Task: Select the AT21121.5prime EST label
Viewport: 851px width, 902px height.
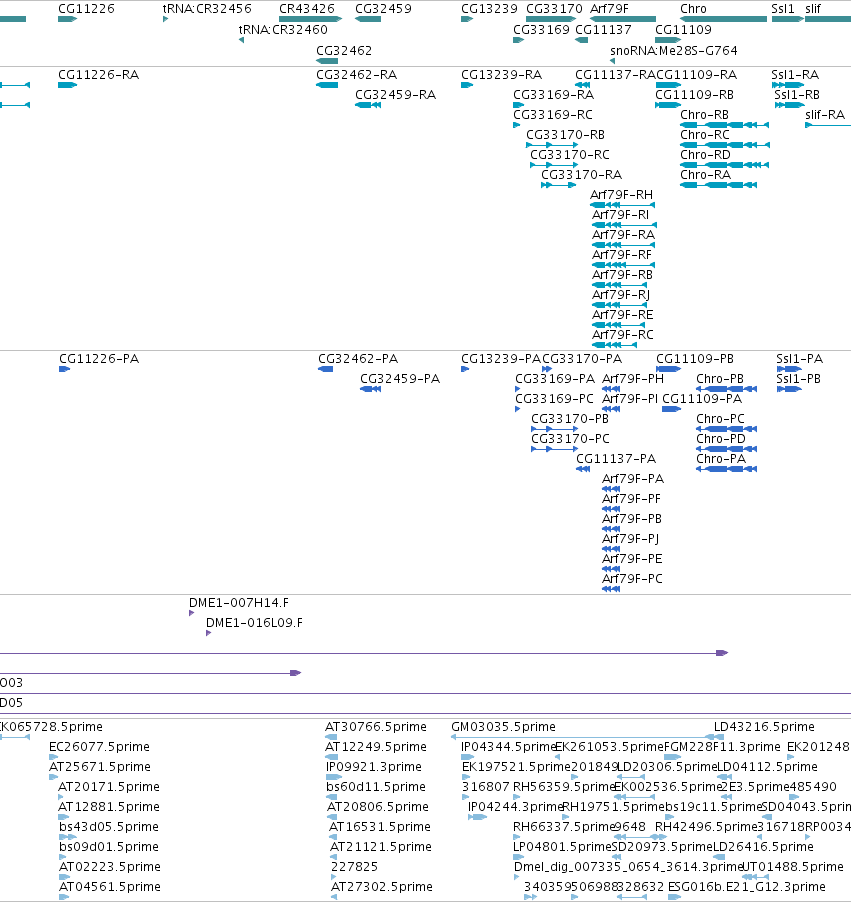Action: [x=380, y=847]
